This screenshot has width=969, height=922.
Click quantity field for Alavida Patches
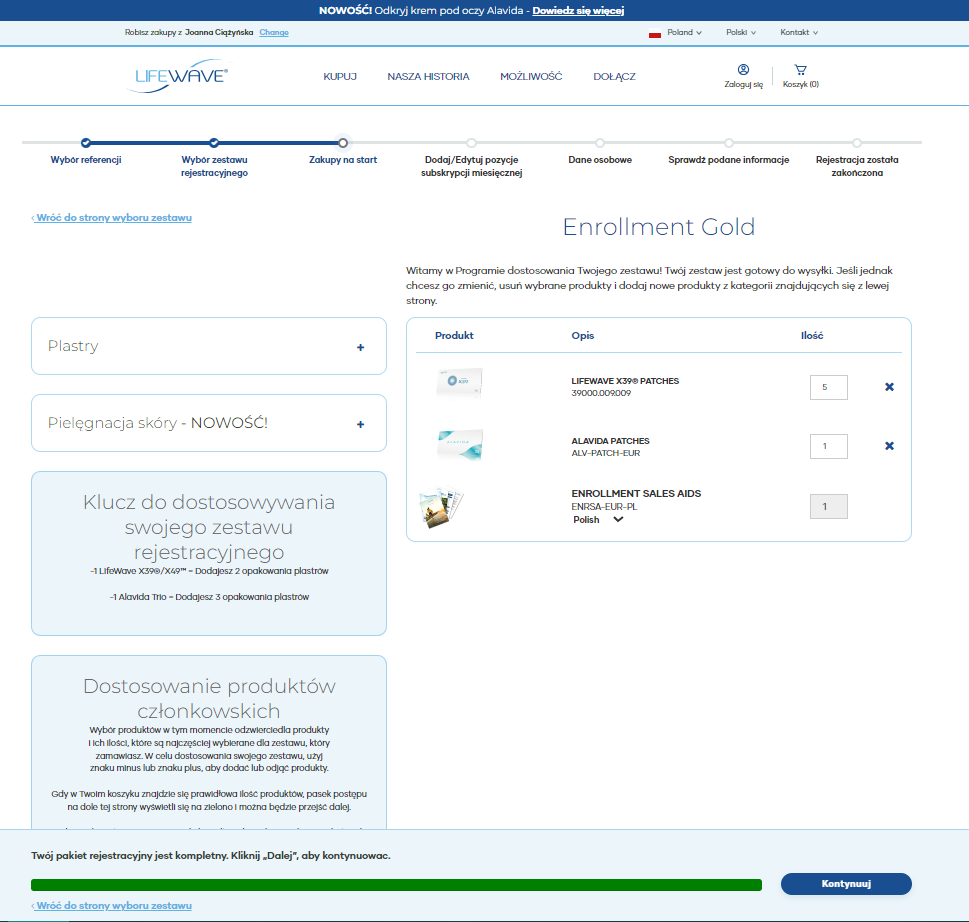[829, 446]
